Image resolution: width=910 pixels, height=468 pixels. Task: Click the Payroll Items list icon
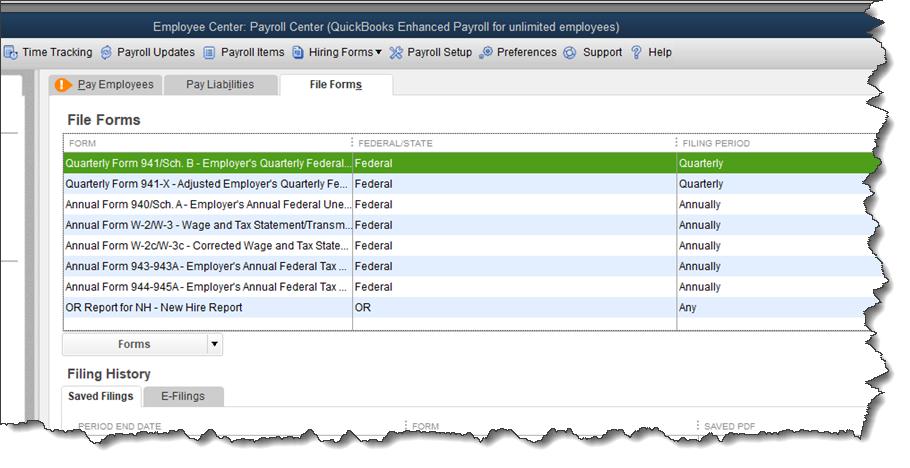210,52
